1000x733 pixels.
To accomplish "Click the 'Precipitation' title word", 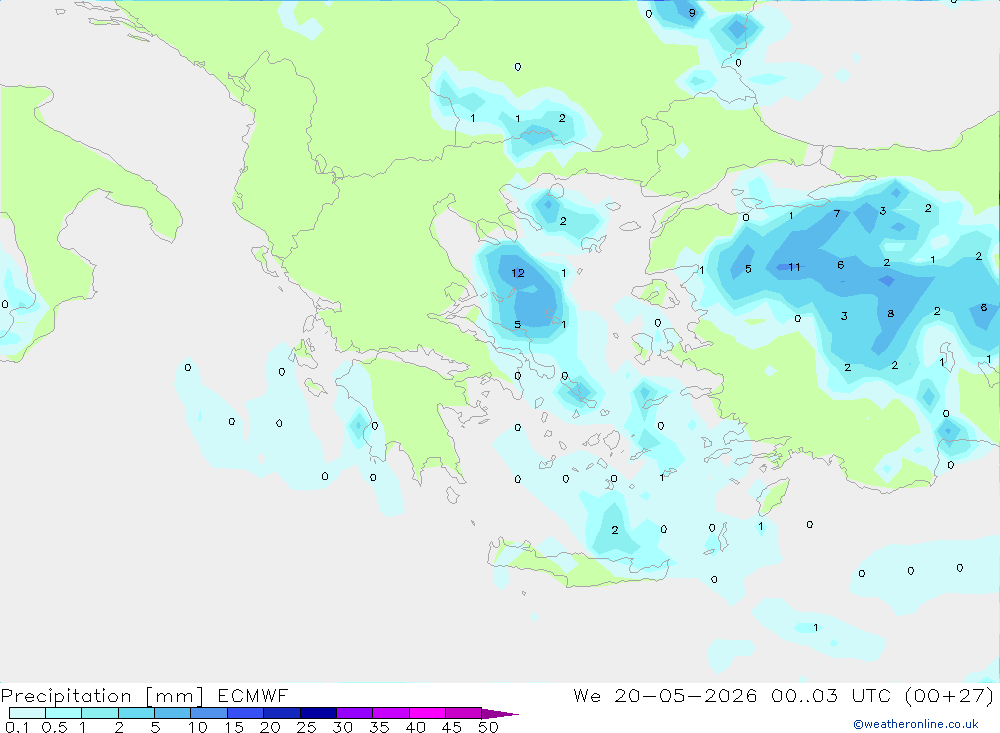I will click(66, 695).
